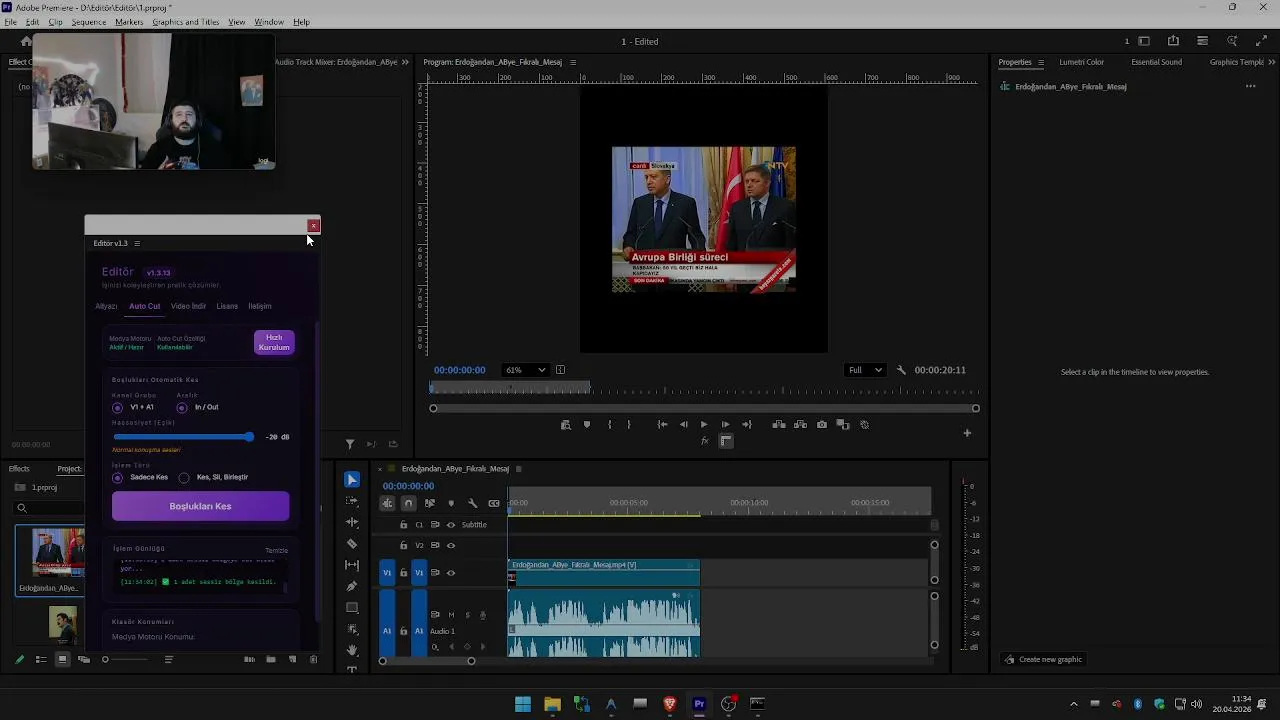Add marker in Program monitor
Image resolution: width=1280 pixels, height=720 pixels.
click(587, 425)
